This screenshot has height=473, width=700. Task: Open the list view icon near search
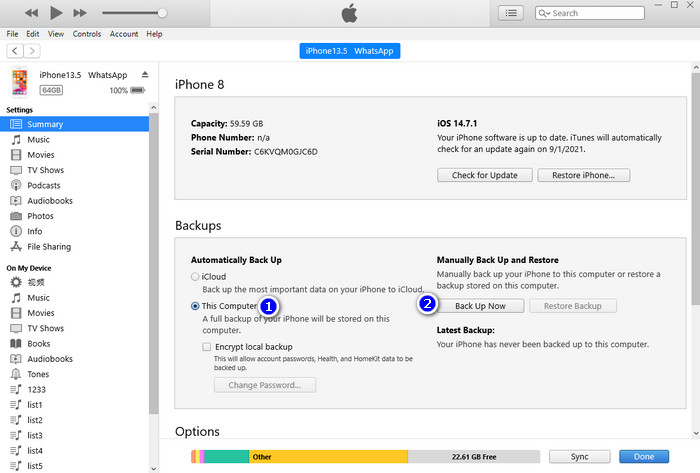pos(511,13)
